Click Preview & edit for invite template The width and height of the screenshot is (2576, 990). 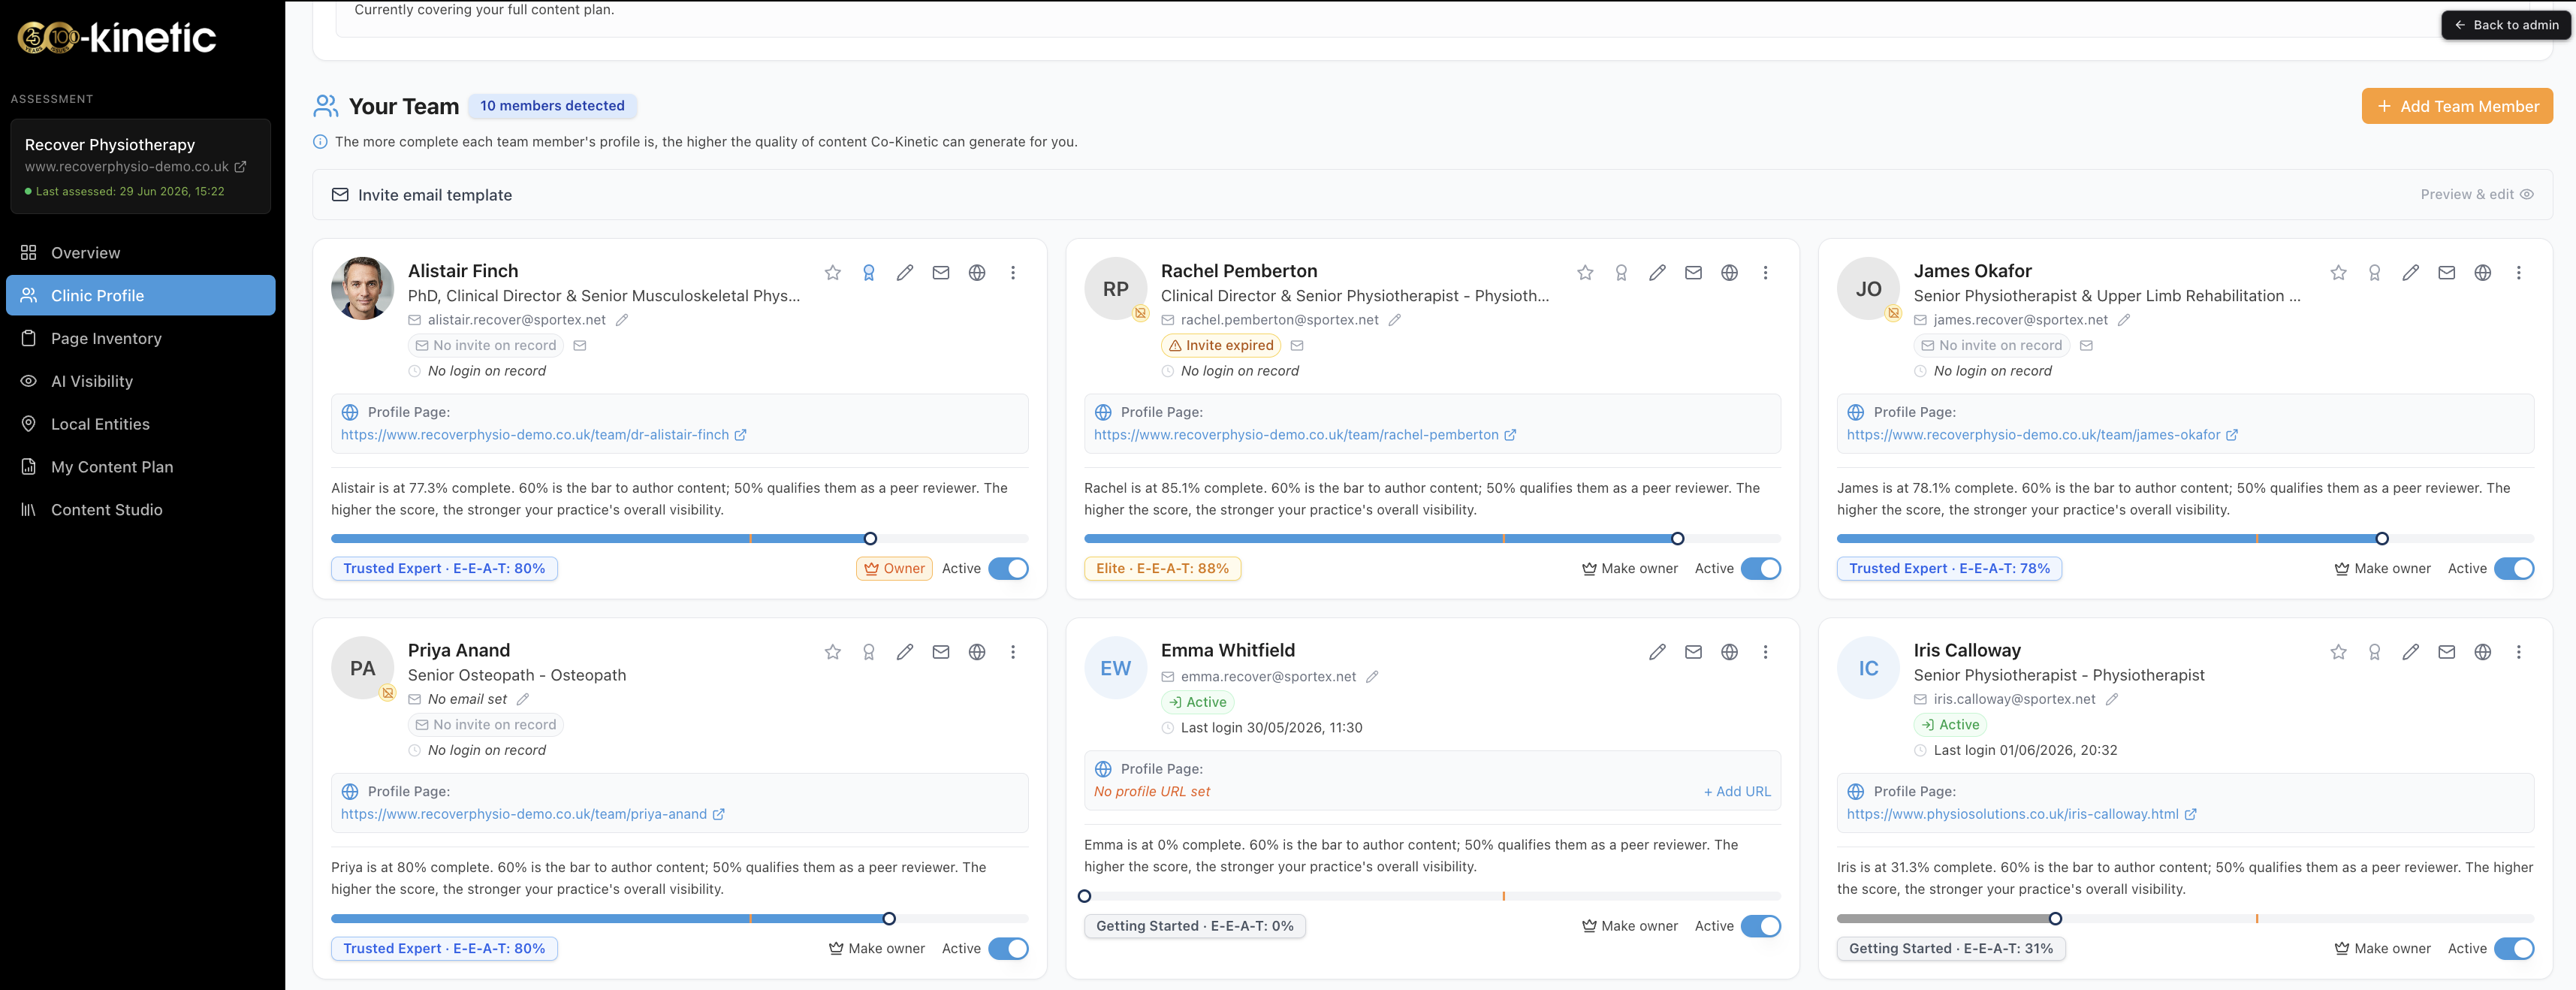[2476, 195]
